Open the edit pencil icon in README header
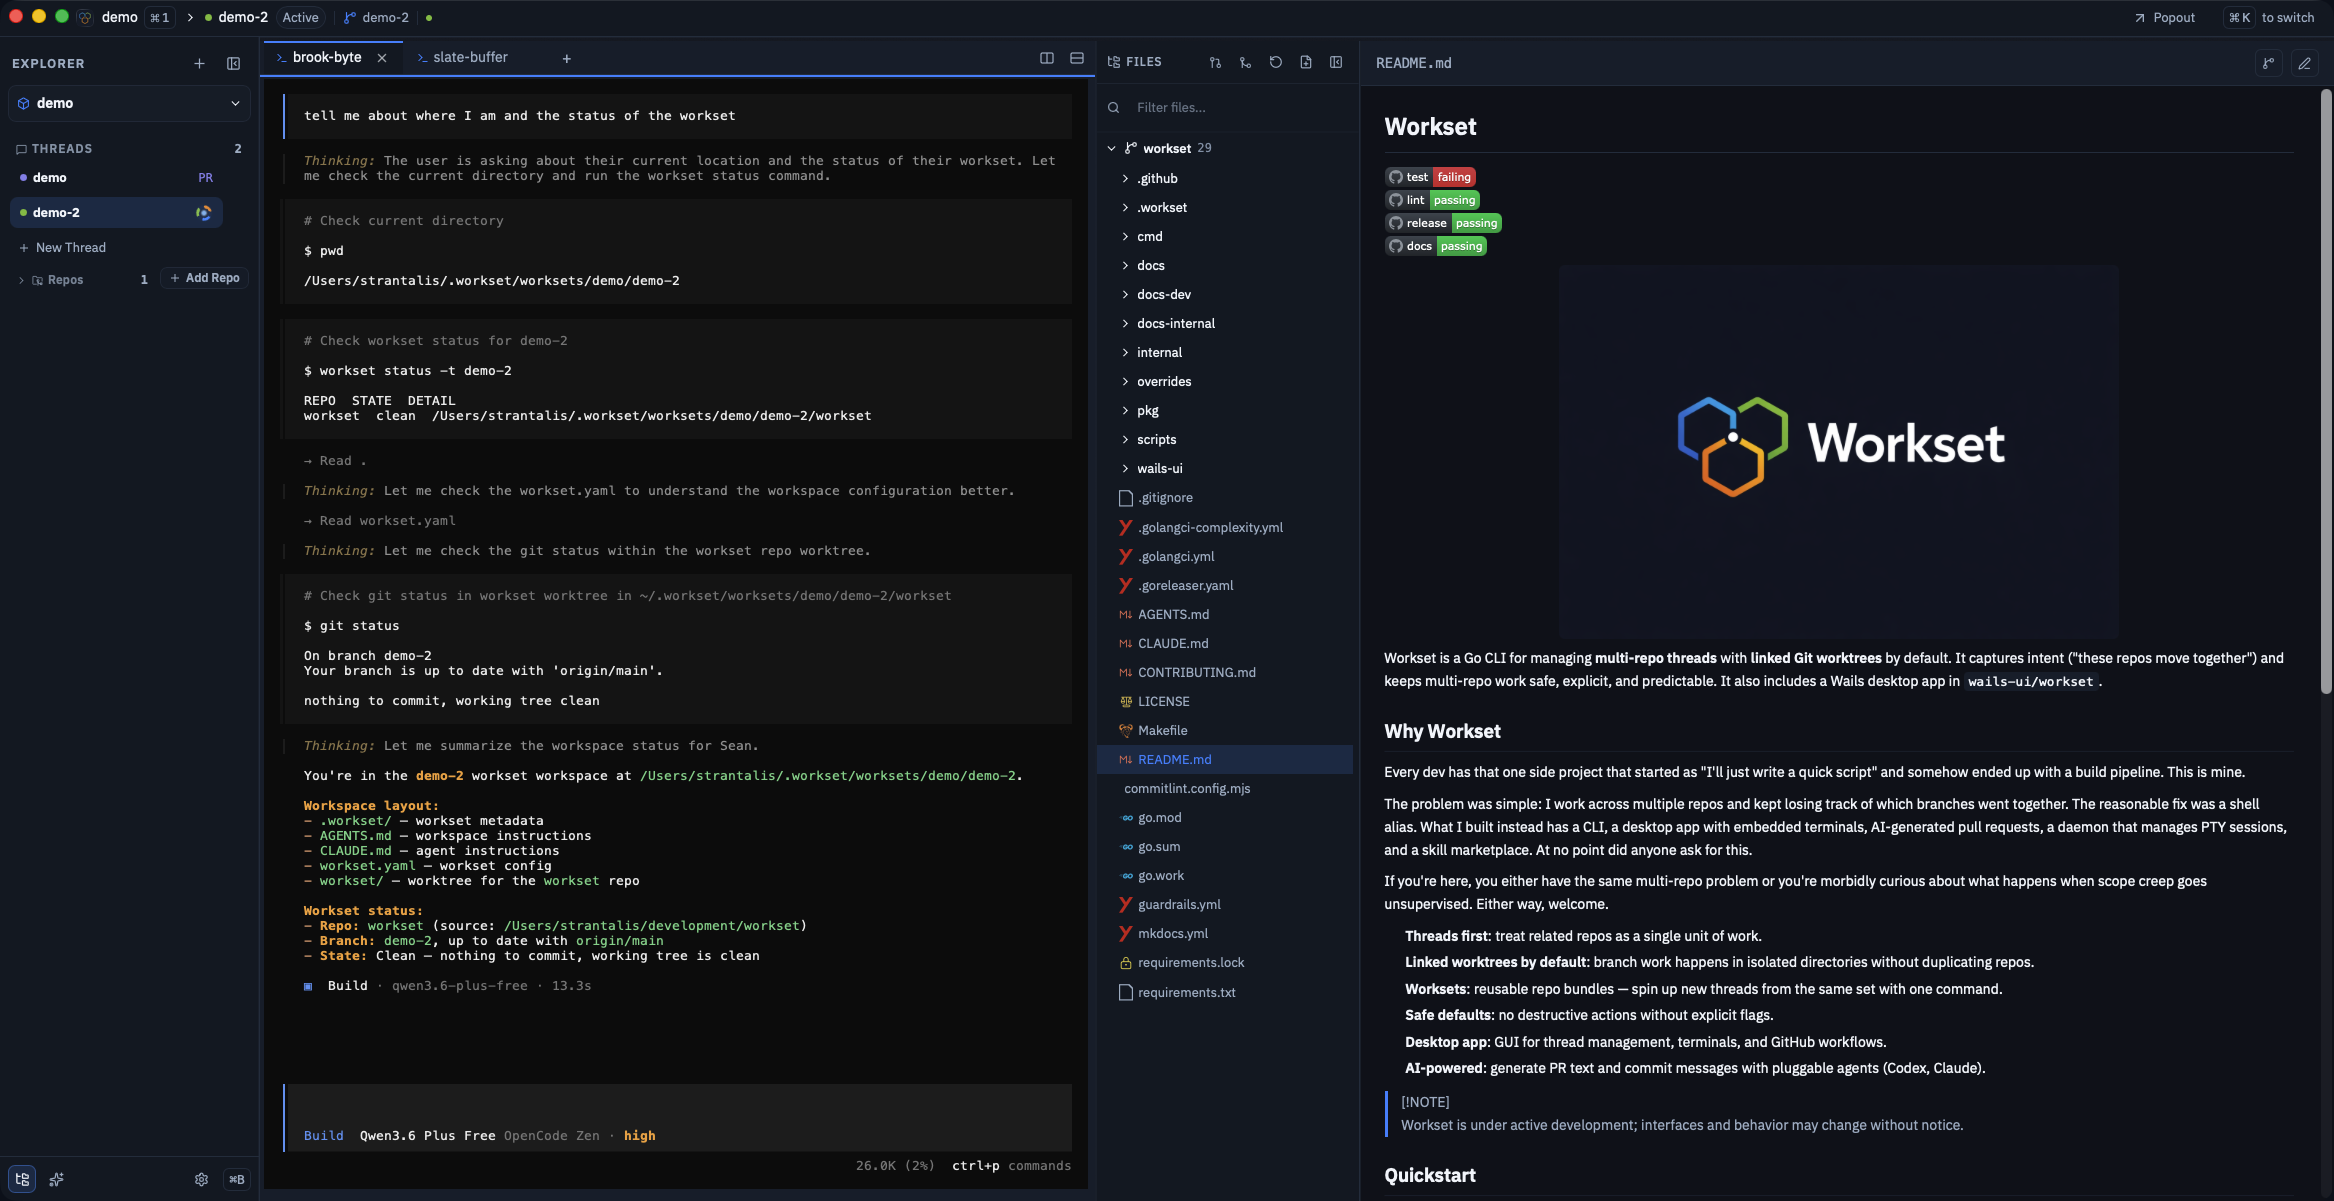The image size is (2334, 1201). pos(2305,63)
